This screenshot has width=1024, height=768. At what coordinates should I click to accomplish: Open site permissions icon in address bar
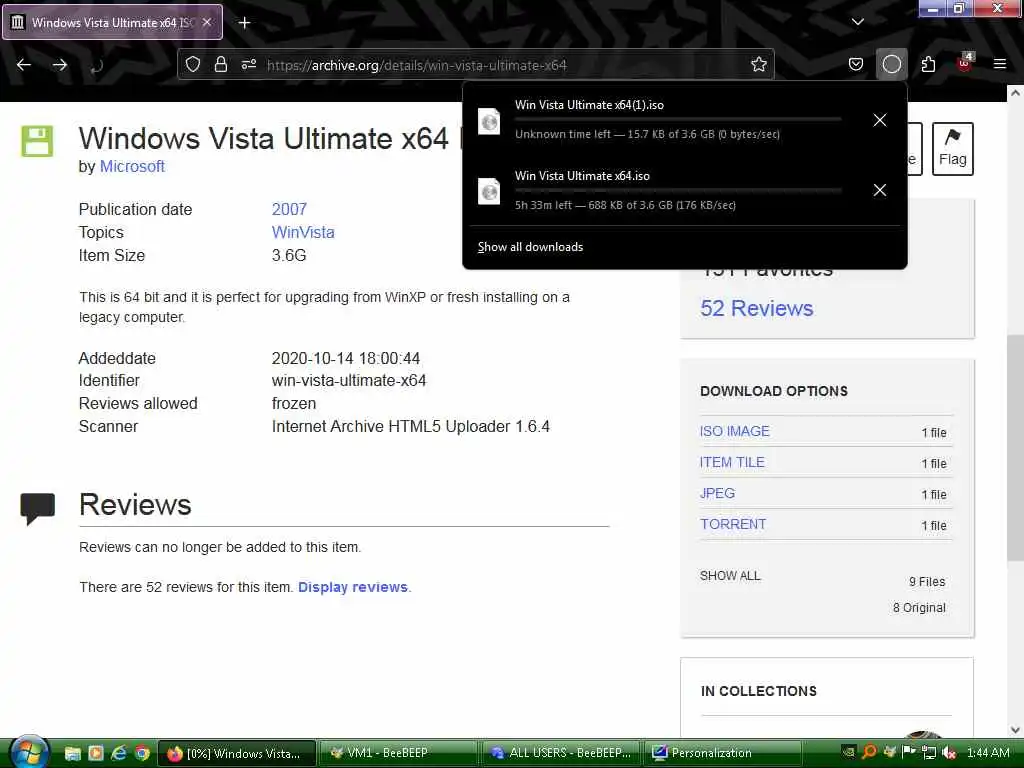(x=249, y=65)
